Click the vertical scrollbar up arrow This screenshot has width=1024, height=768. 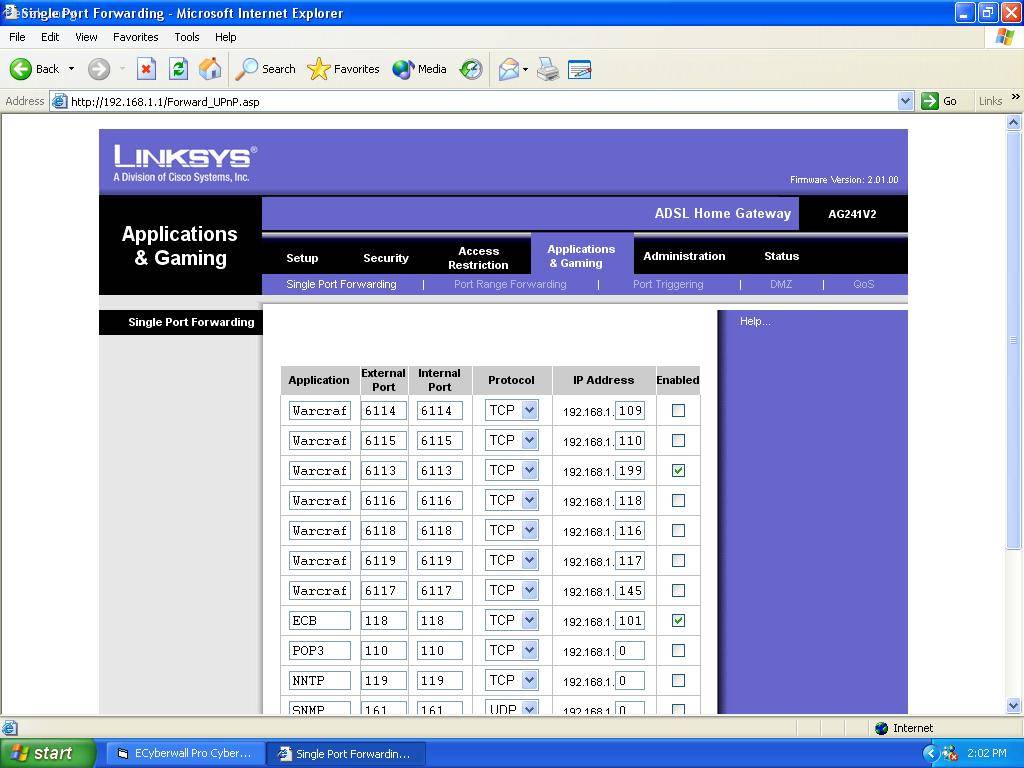1014,122
